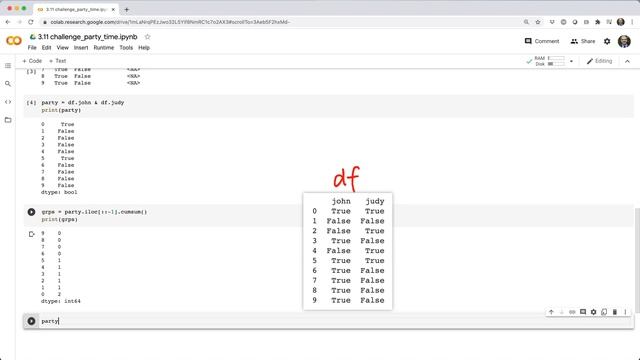Image resolution: width=640 pixels, height=360 pixels.
Task: Open the Edit menu
Action: click(47, 48)
